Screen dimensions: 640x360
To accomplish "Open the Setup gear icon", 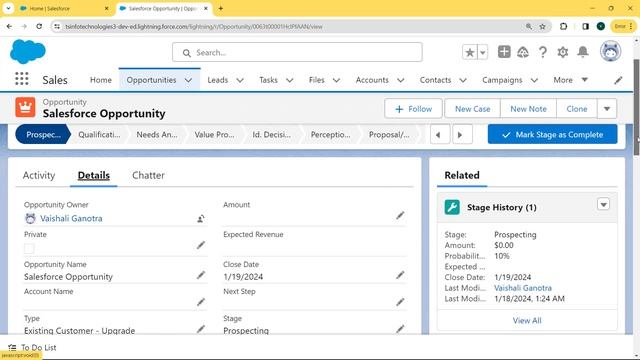I will 563,52.
